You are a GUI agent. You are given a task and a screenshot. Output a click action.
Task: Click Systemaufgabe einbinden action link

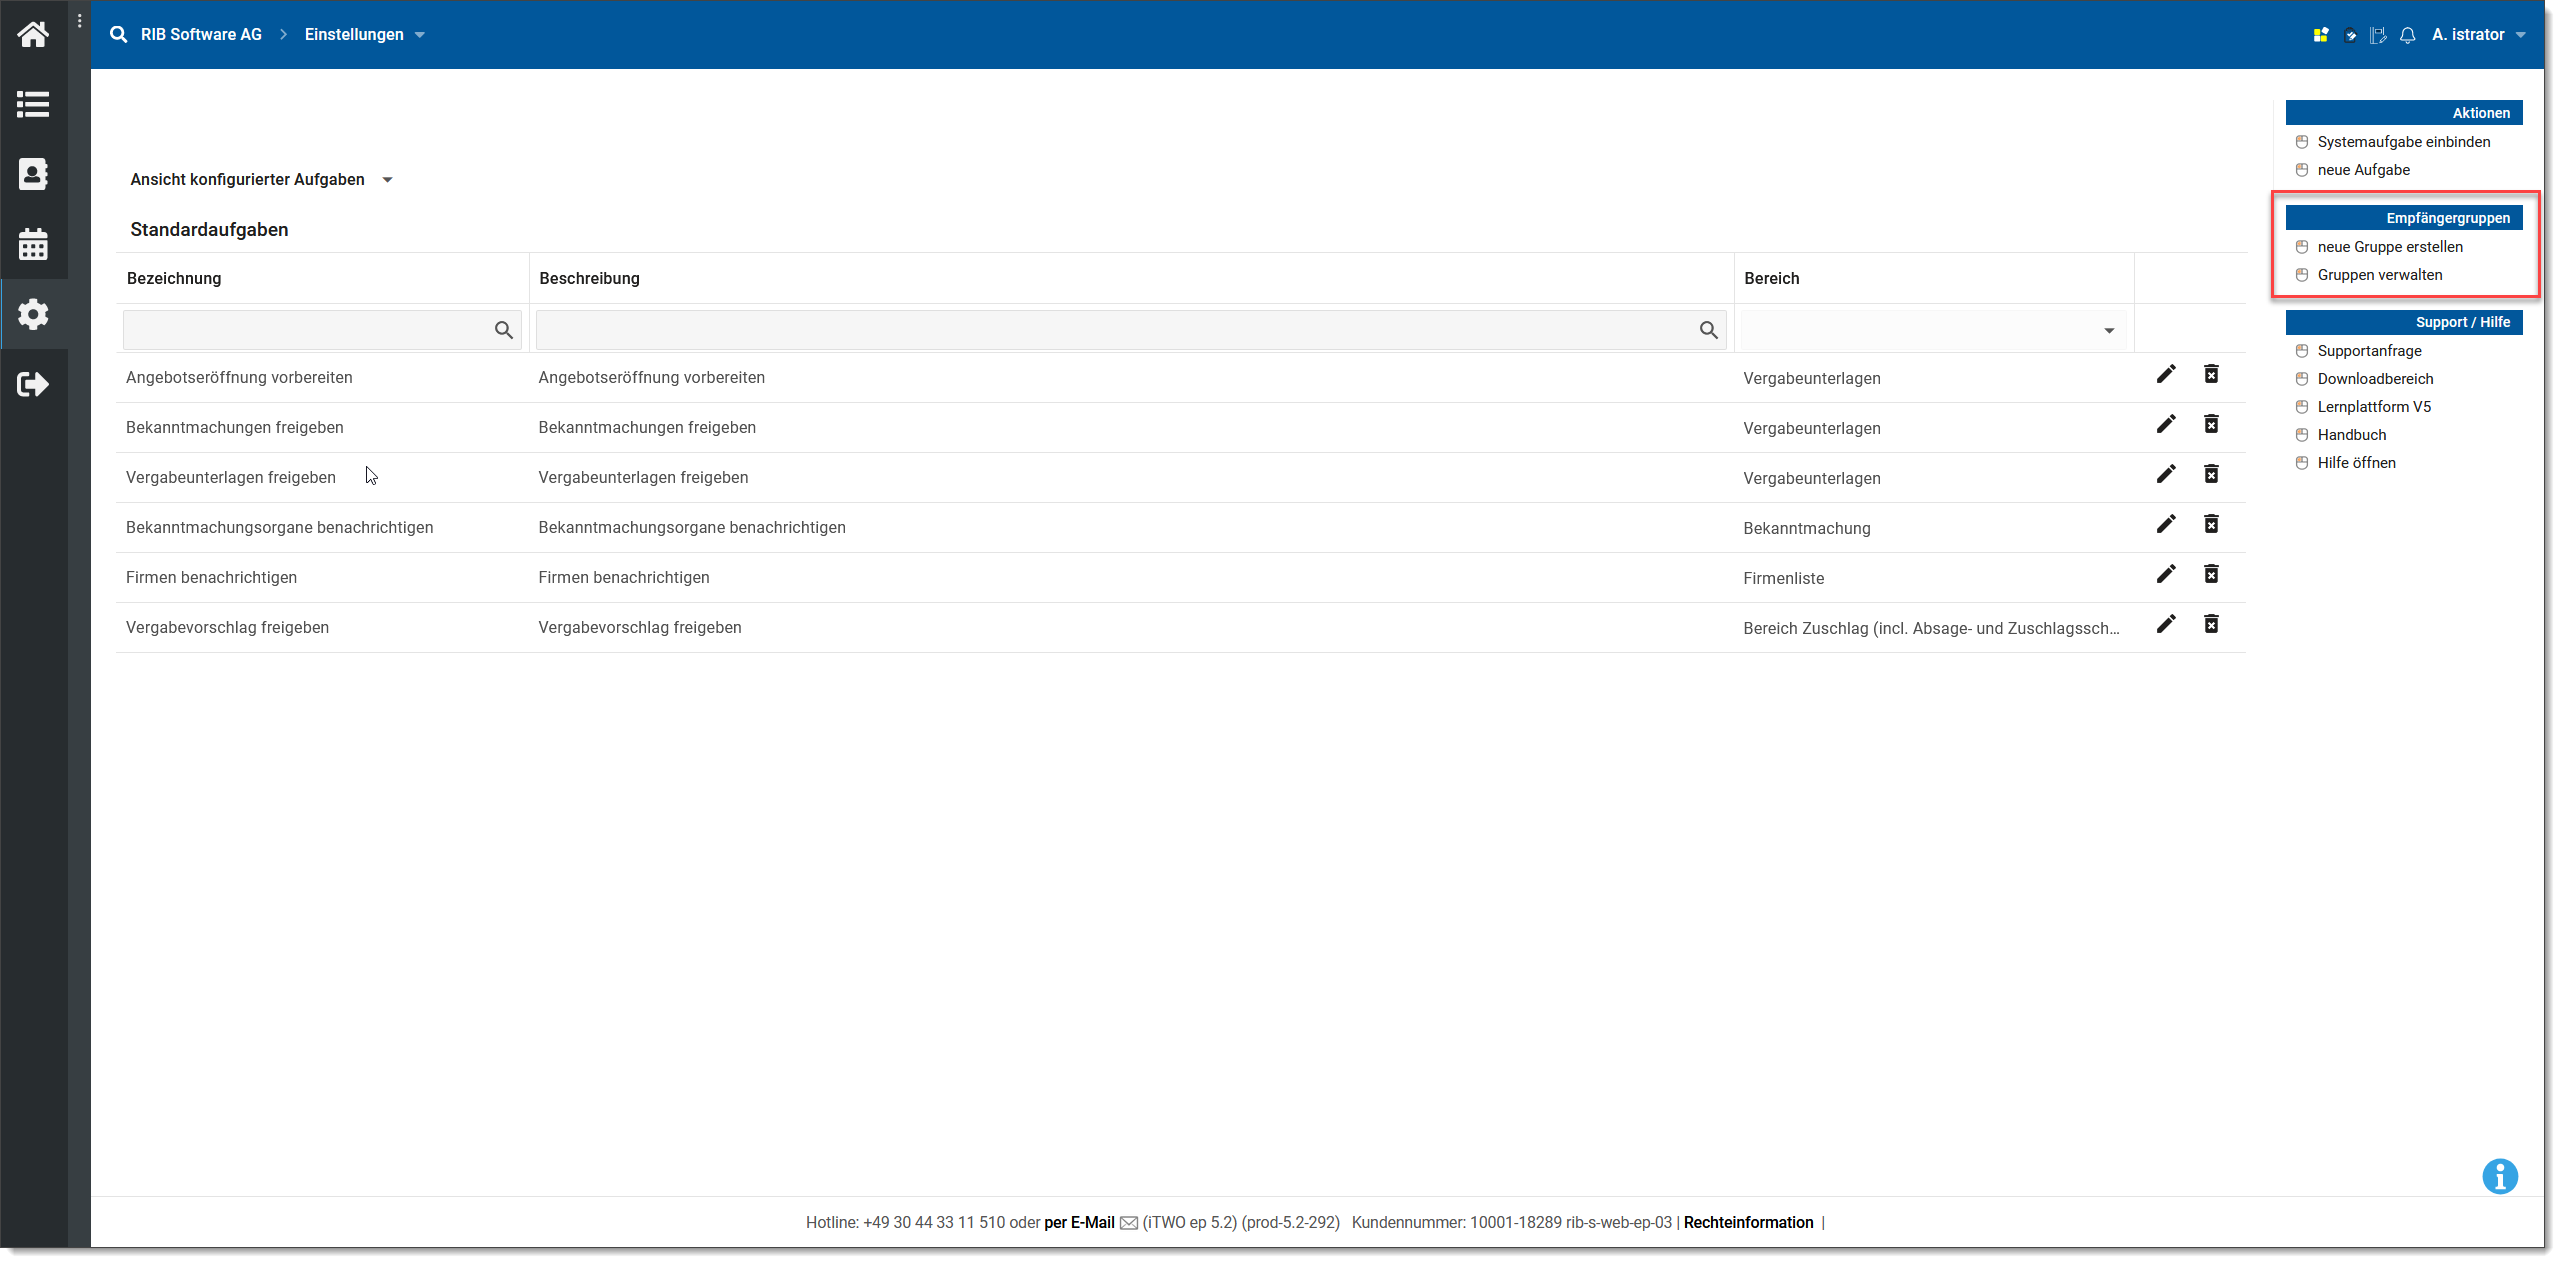pos(2403,142)
